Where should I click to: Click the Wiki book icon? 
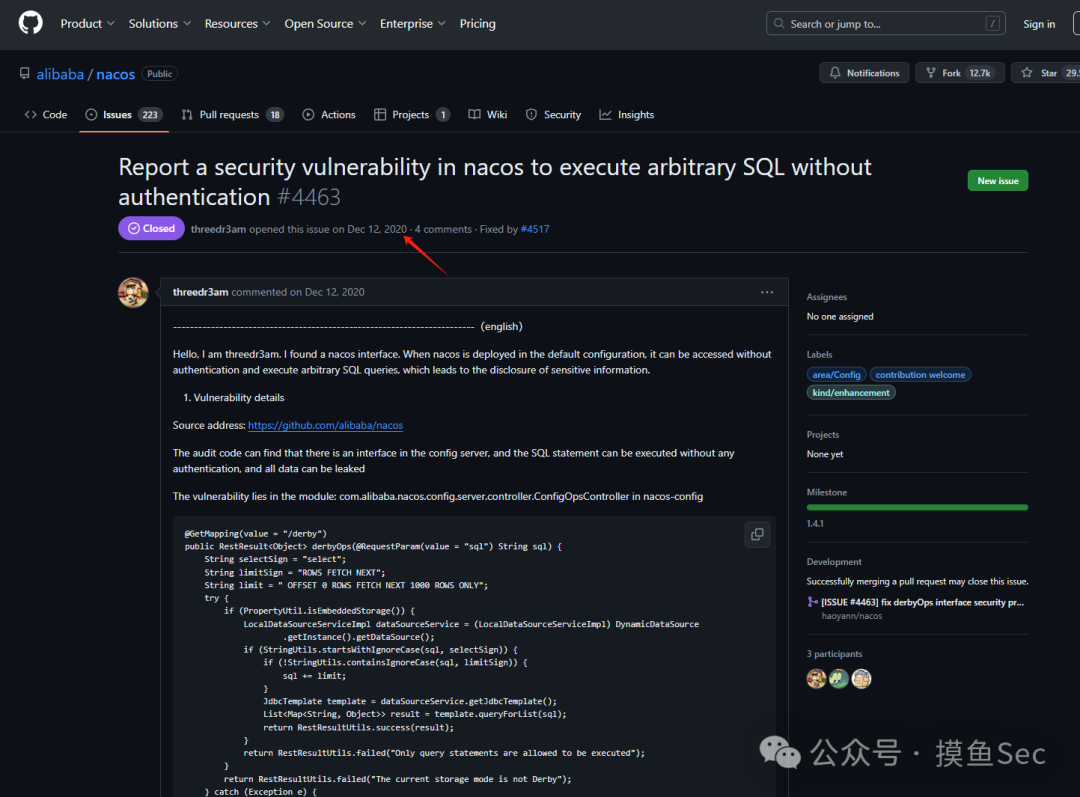(474, 115)
